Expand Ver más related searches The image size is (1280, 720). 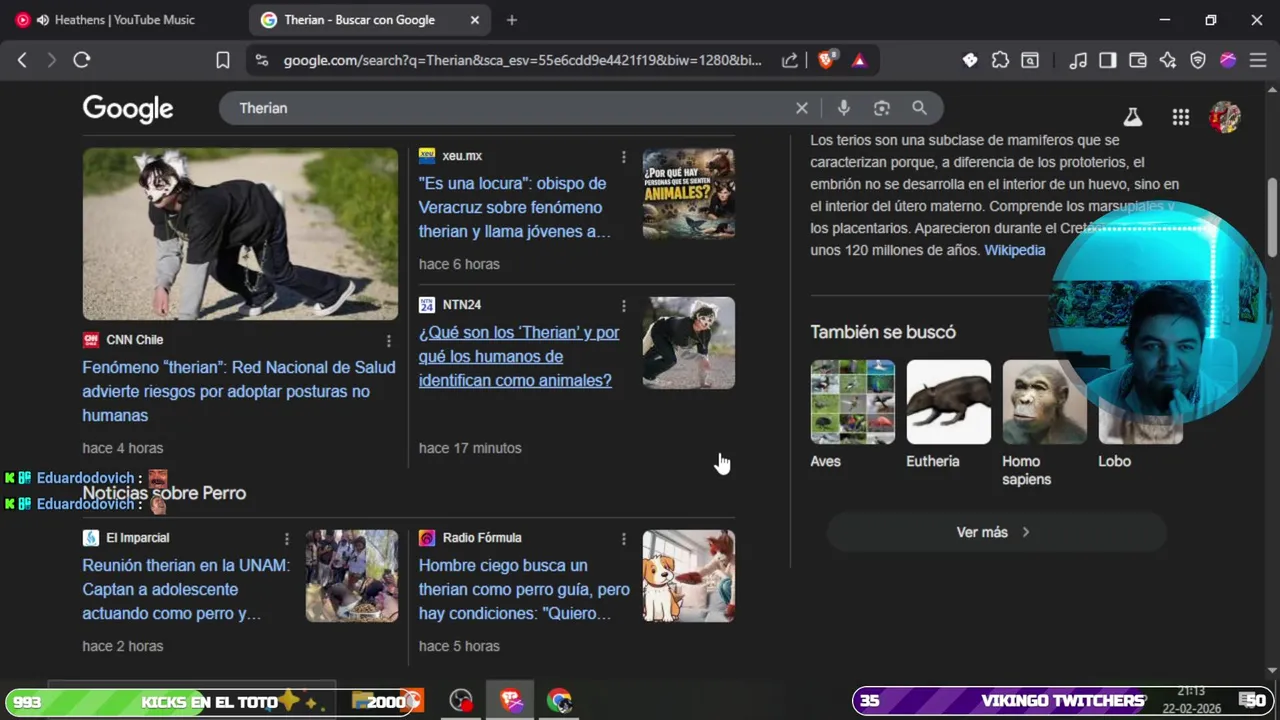996,532
